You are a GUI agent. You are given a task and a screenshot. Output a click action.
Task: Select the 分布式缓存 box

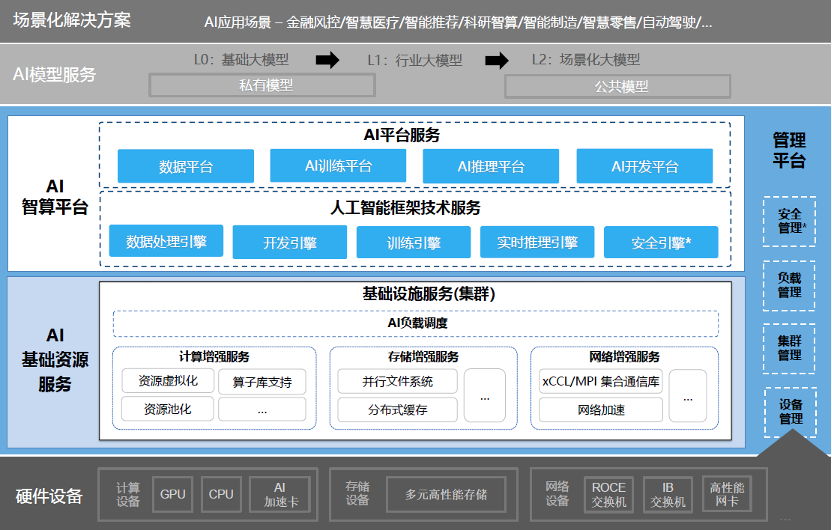coord(397,409)
